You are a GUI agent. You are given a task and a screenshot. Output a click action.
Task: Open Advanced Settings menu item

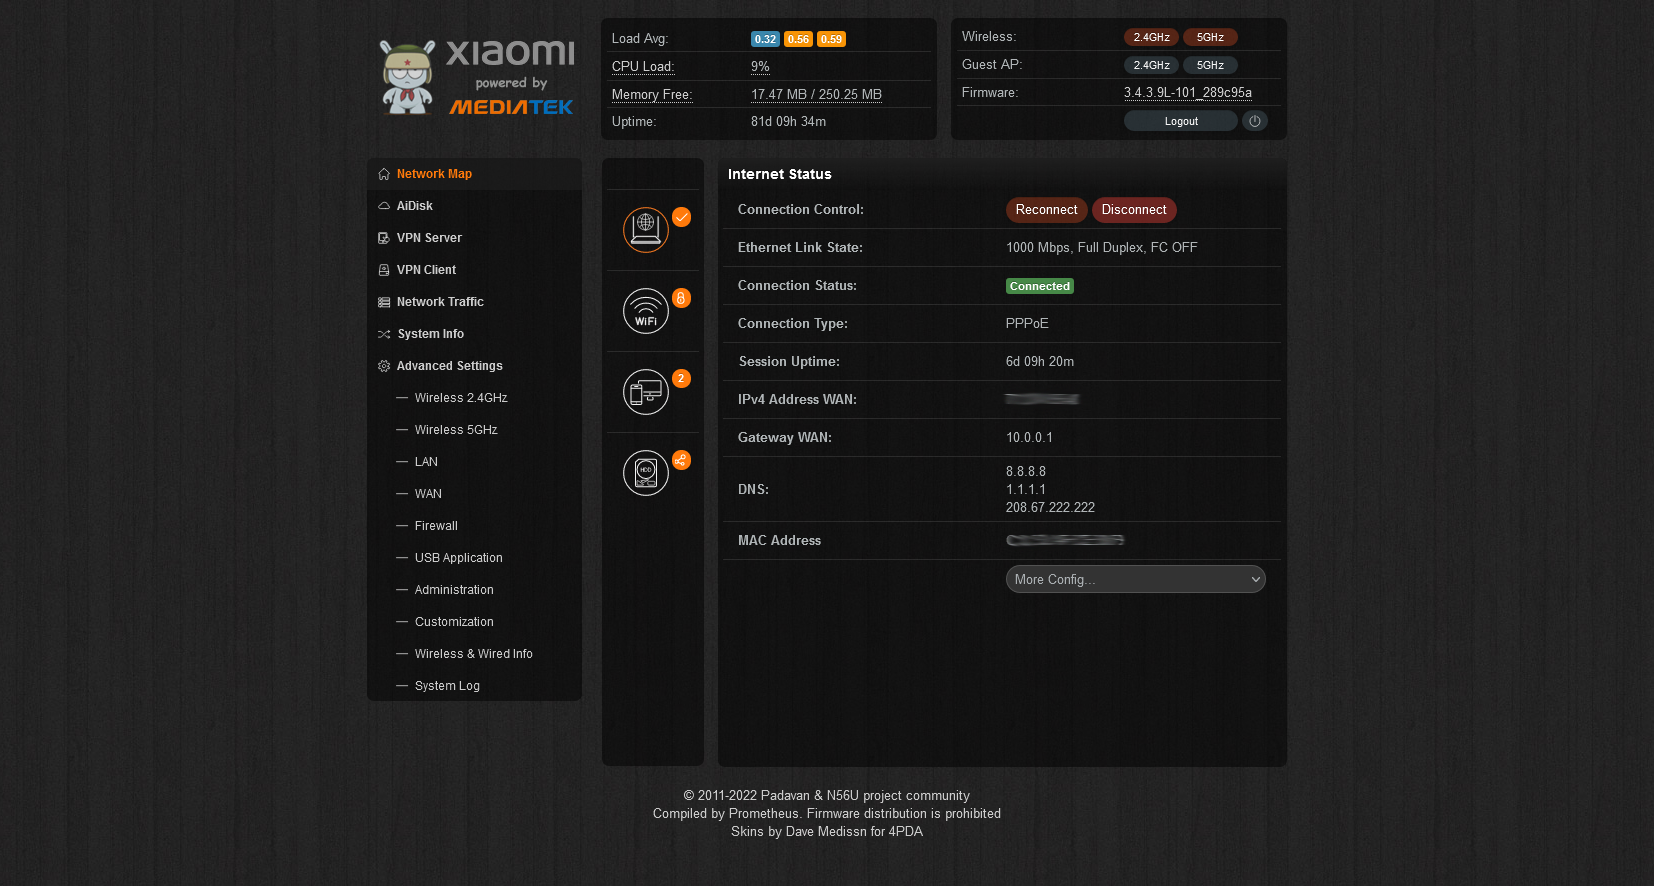click(x=474, y=366)
